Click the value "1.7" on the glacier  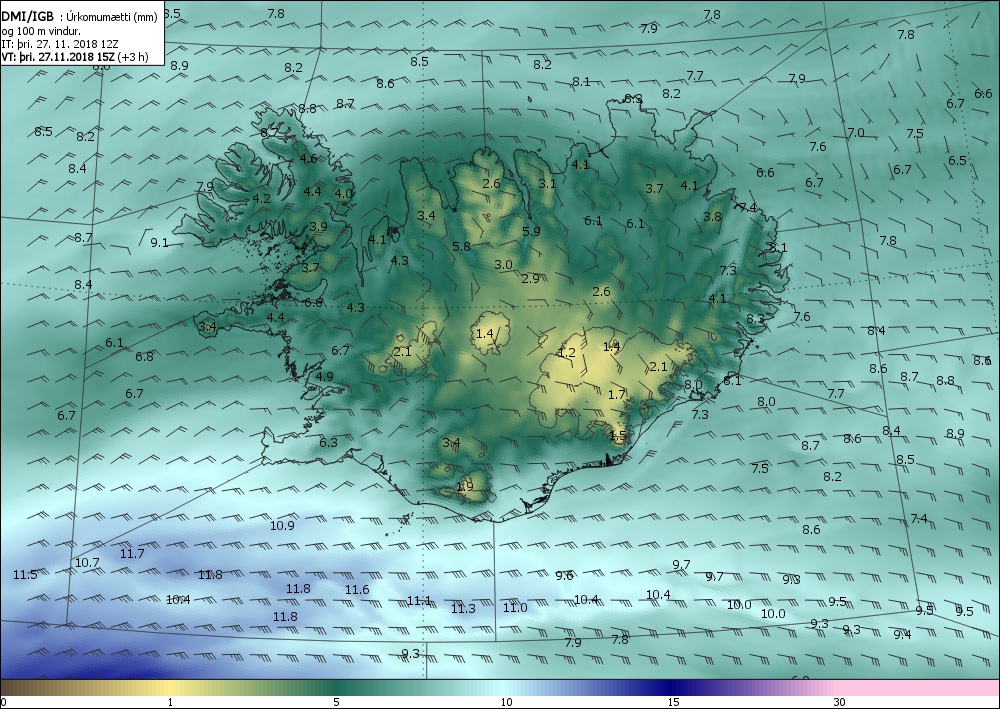[x=617, y=395]
